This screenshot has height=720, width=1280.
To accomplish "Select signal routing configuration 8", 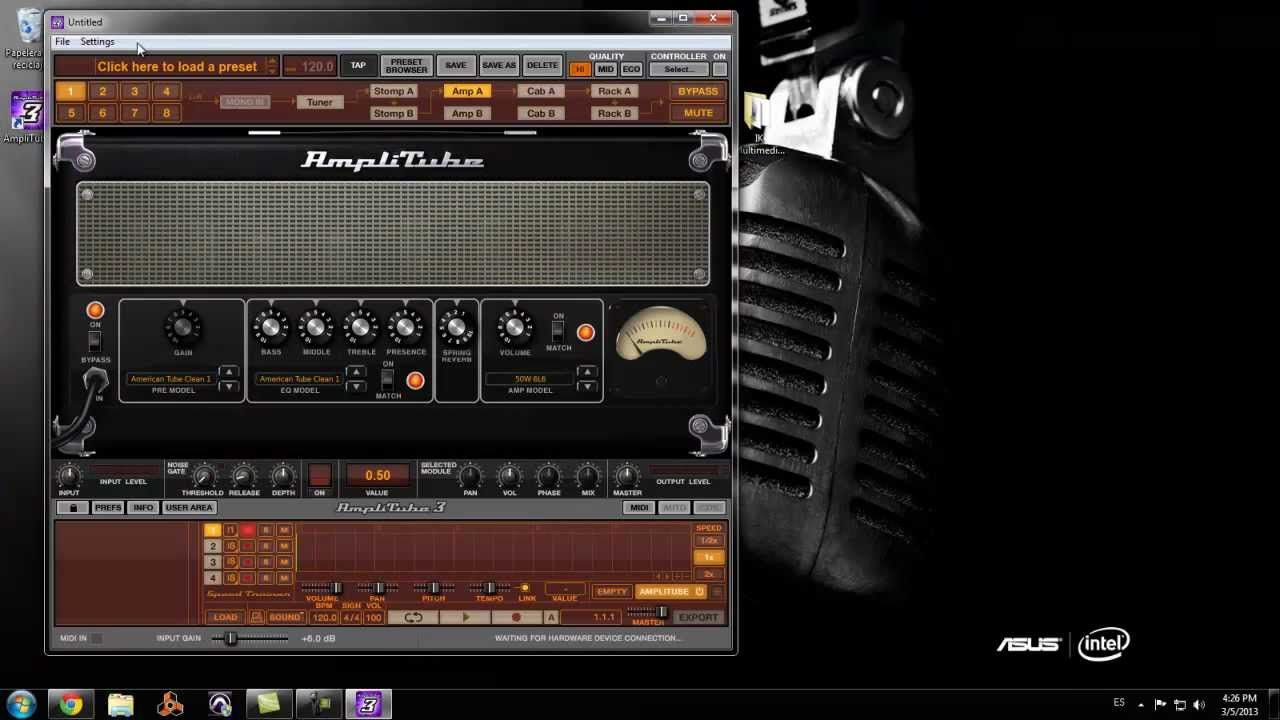I will tap(166, 113).
